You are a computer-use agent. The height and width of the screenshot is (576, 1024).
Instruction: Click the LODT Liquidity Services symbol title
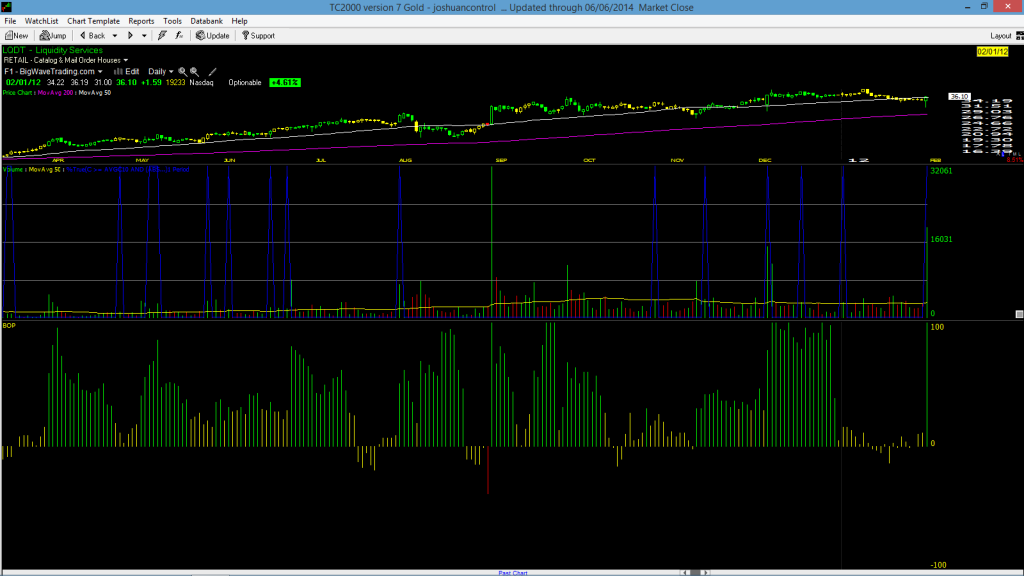[x=53, y=50]
